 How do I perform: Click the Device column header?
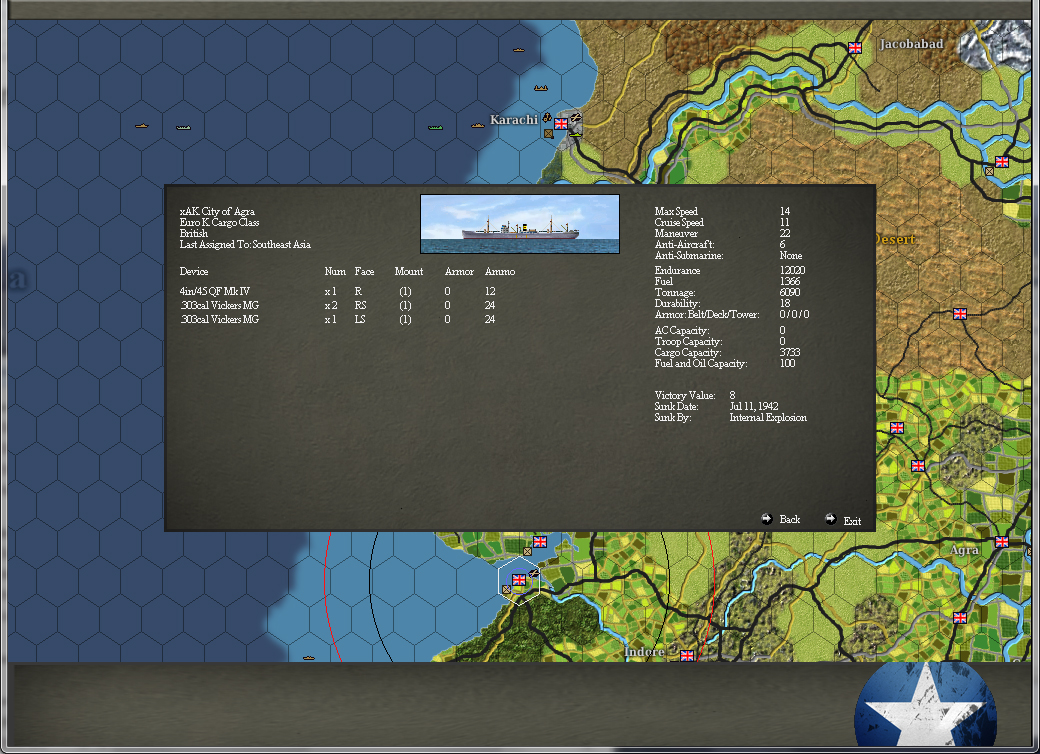(x=194, y=271)
